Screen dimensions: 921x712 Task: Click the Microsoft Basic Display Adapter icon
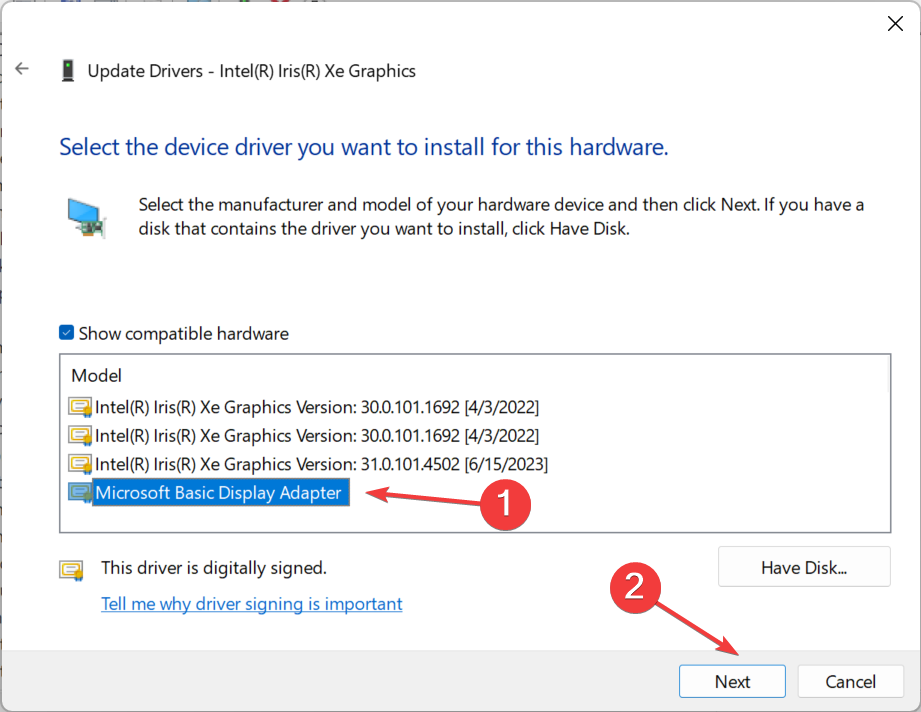[x=80, y=492]
